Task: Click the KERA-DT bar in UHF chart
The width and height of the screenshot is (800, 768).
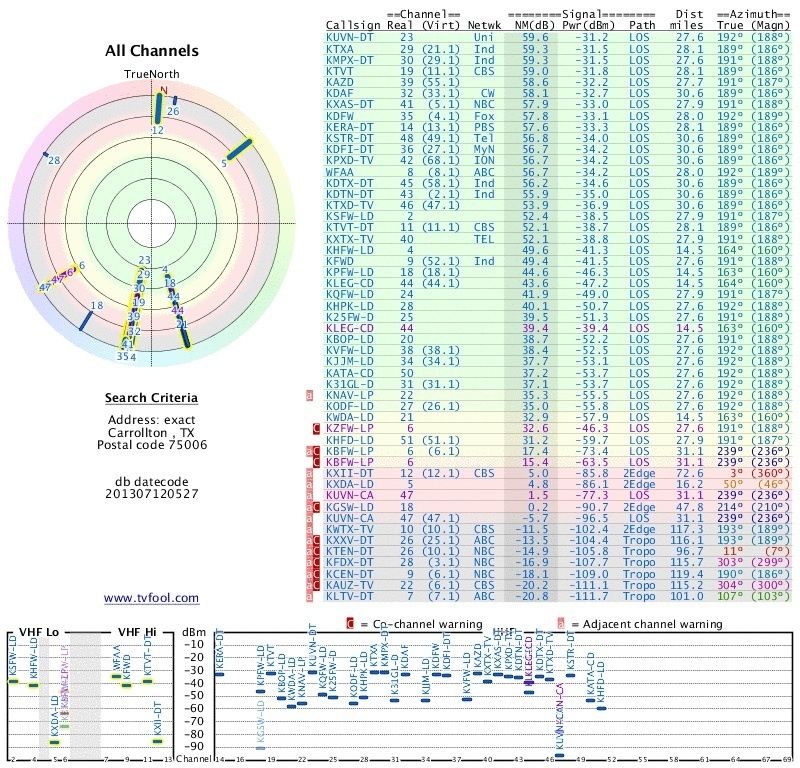Action: [x=219, y=675]
